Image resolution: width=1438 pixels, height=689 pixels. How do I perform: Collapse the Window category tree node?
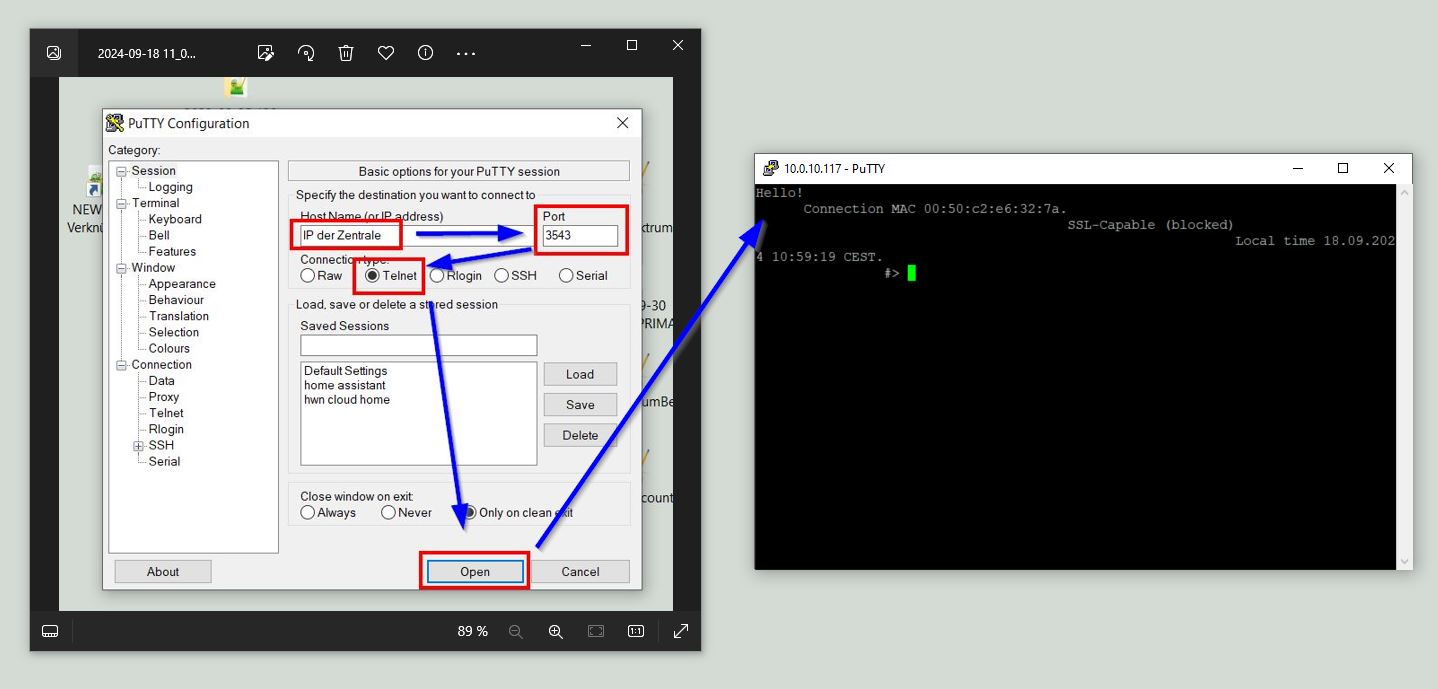[121, 268]
